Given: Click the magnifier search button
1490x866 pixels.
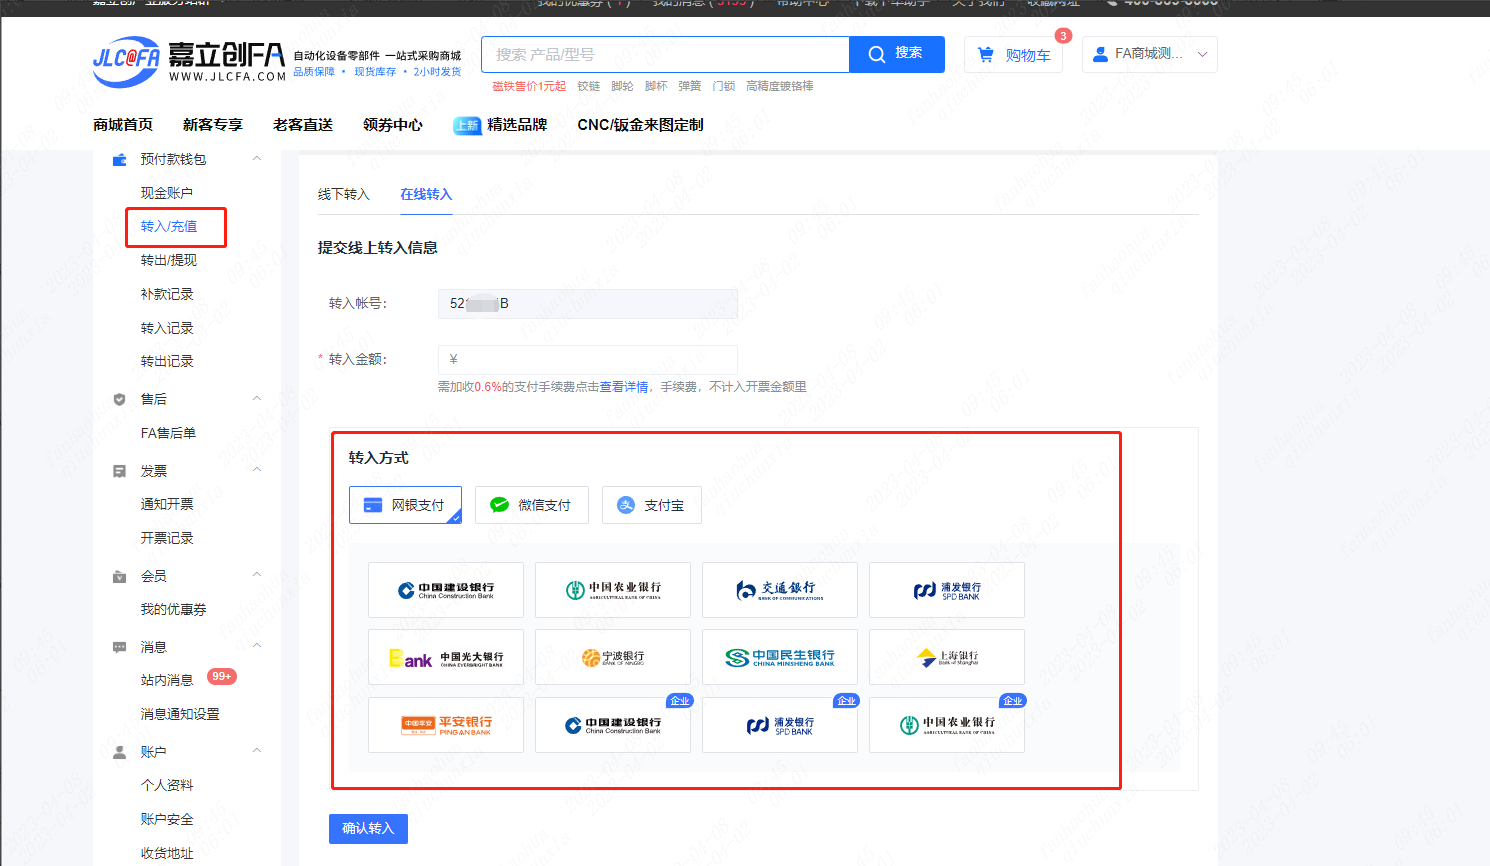Looking at the screenshot, I should pyautogui.click(x=896, y=54).
